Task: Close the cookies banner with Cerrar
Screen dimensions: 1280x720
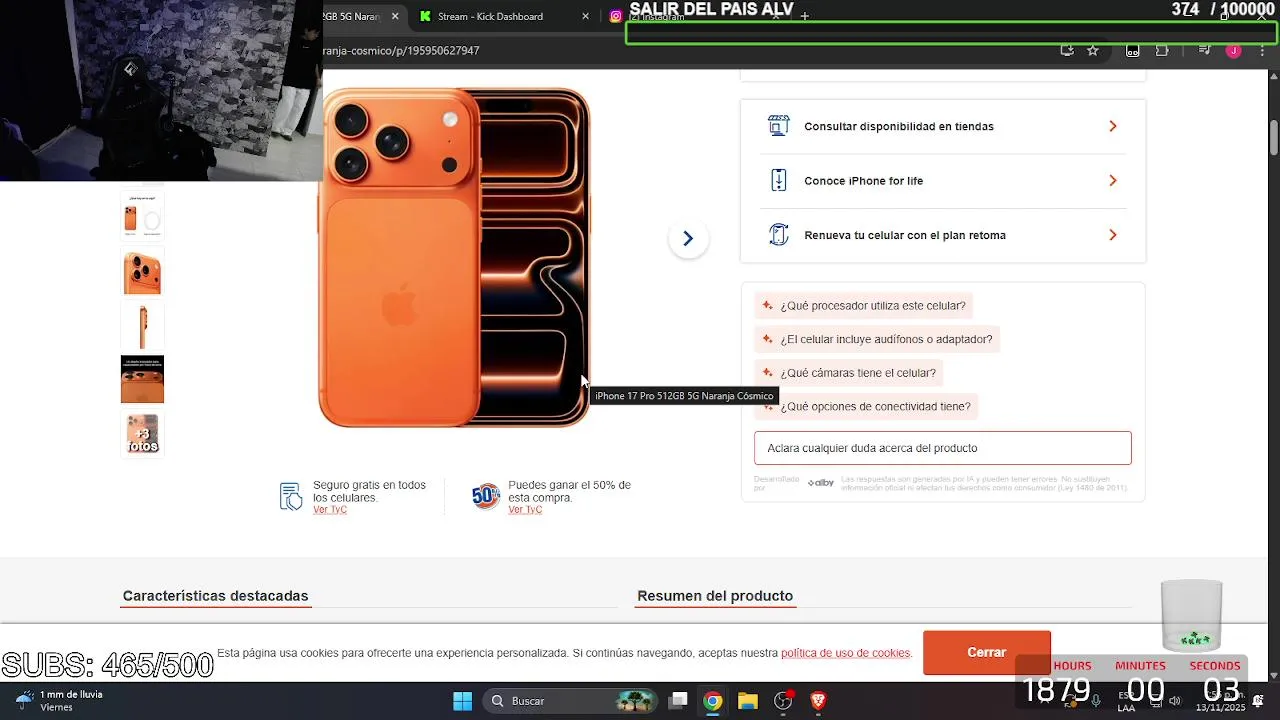Action: [986, 652]
